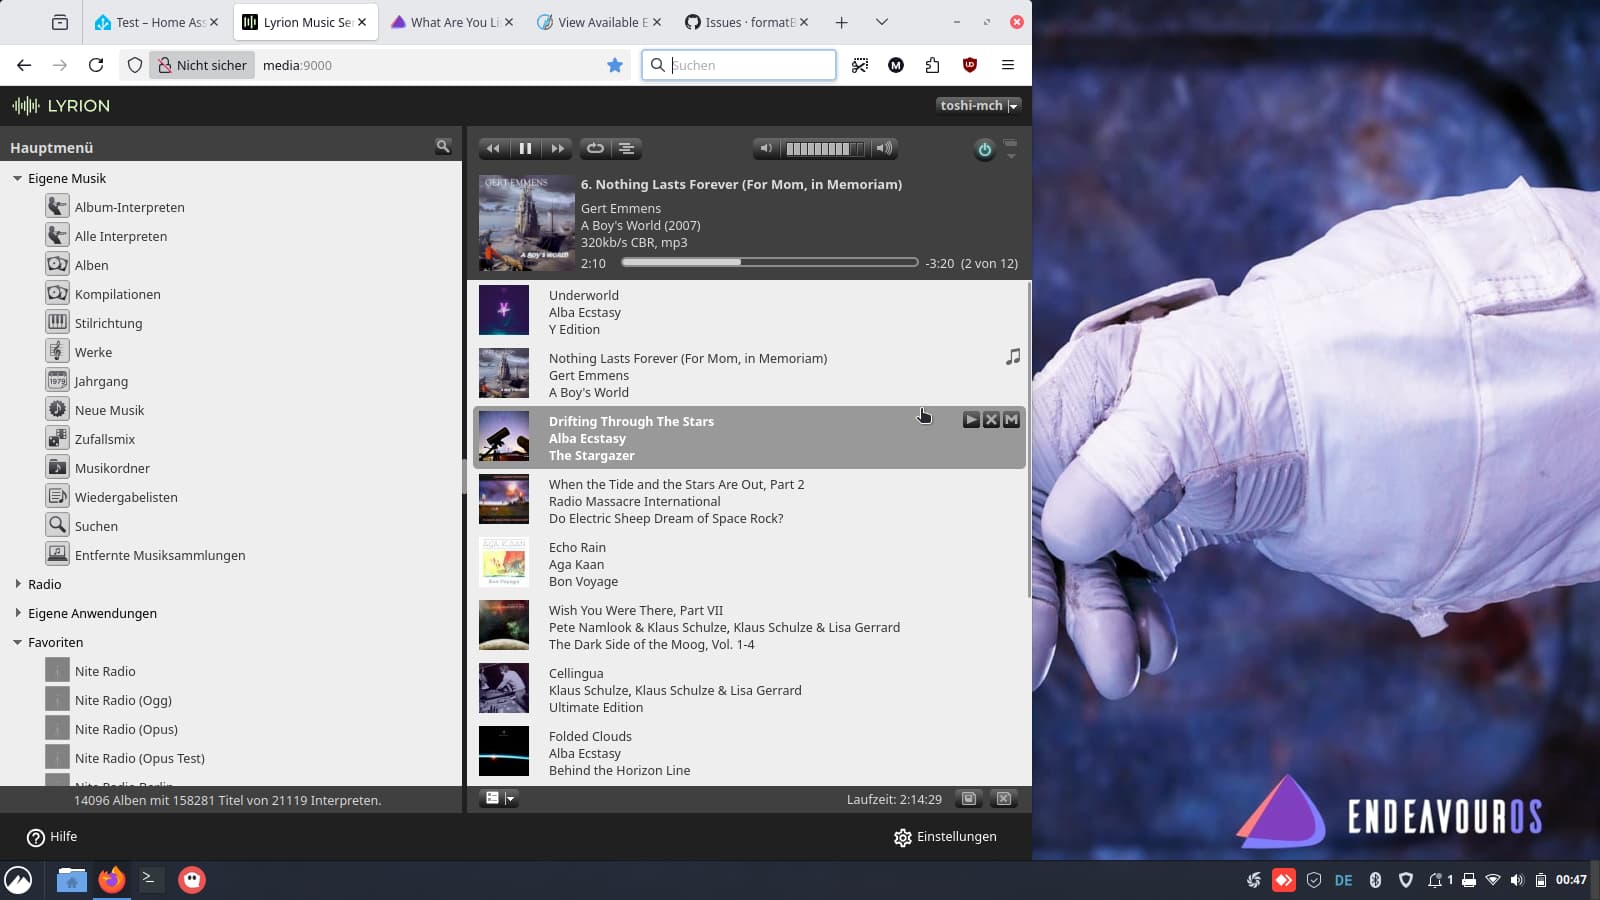This screenshot has width=1600, height=900.
Task: Click the music note icon on Nothing Lasts Forever
Action: pyautogui.click(x=1013, y=357)
